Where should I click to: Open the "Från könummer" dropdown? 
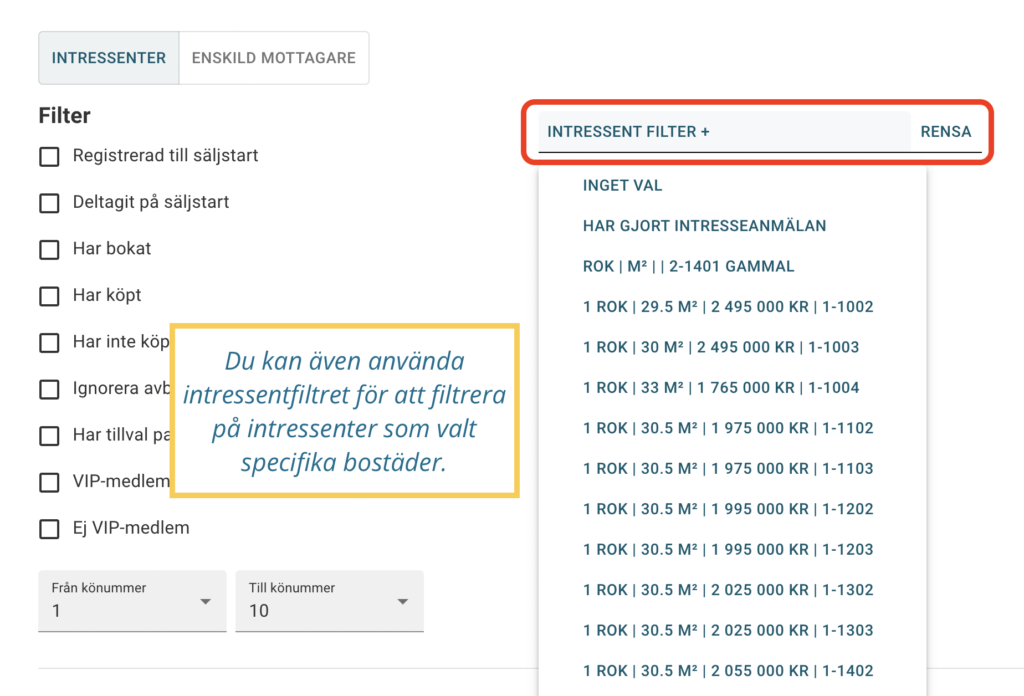pos(131,601)
